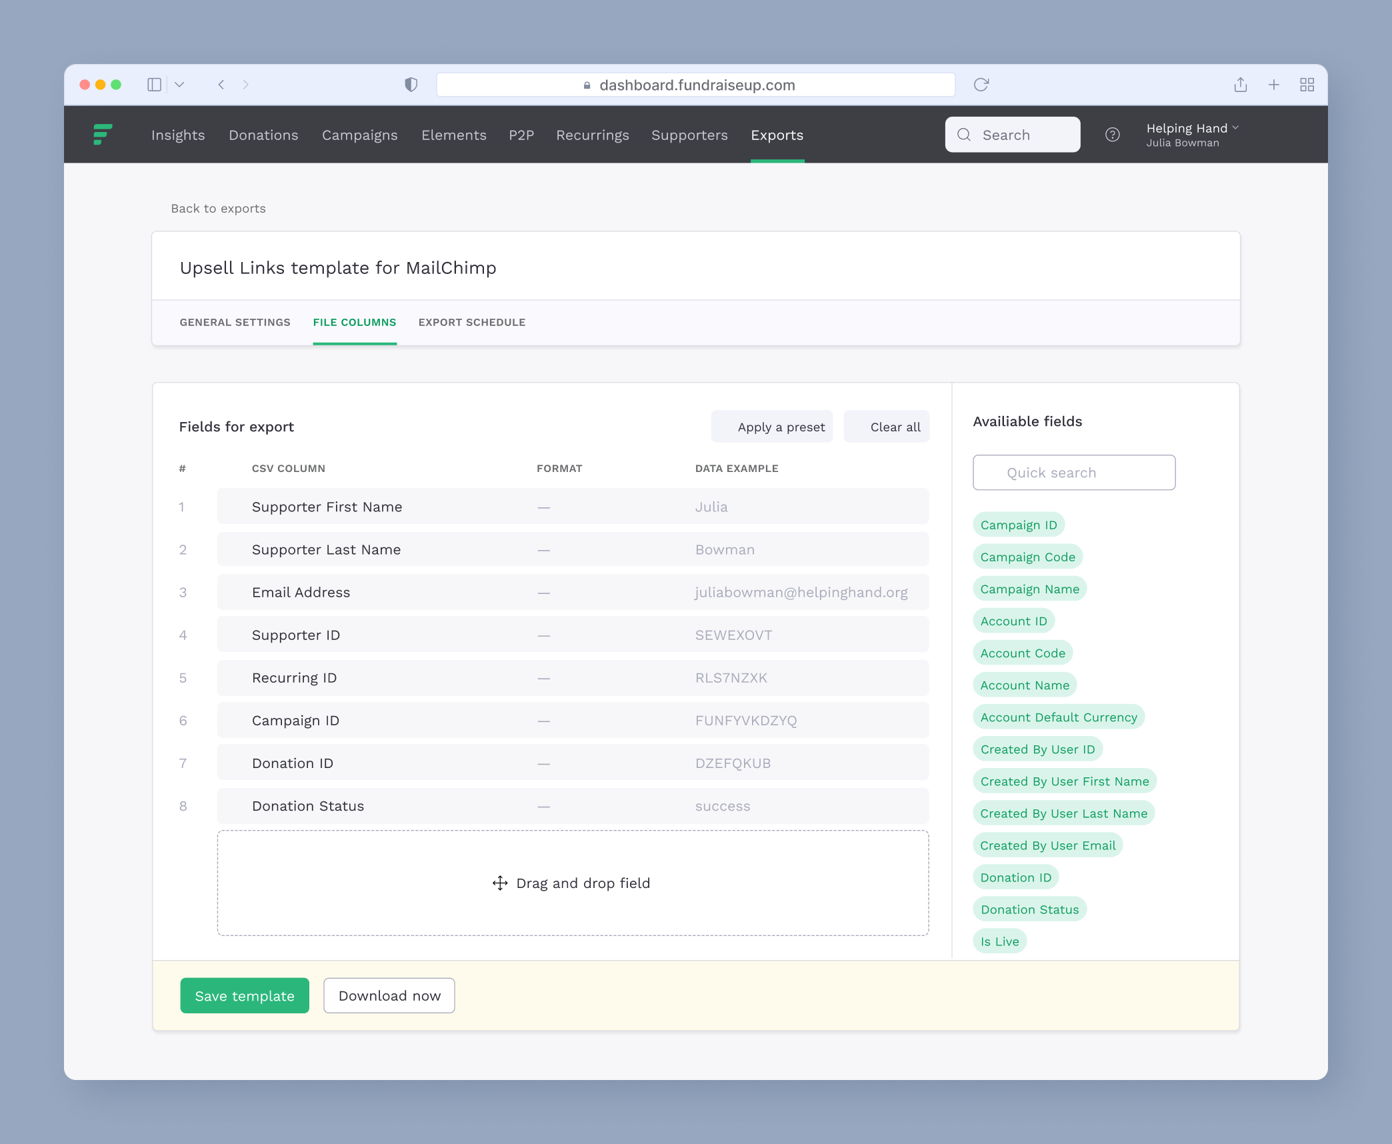Expand the sidebar dropdown chevron in Safari toolbar
The height and width of the screenshot is (1144, 1392).
pyautogui.click(x=179, y=85)
